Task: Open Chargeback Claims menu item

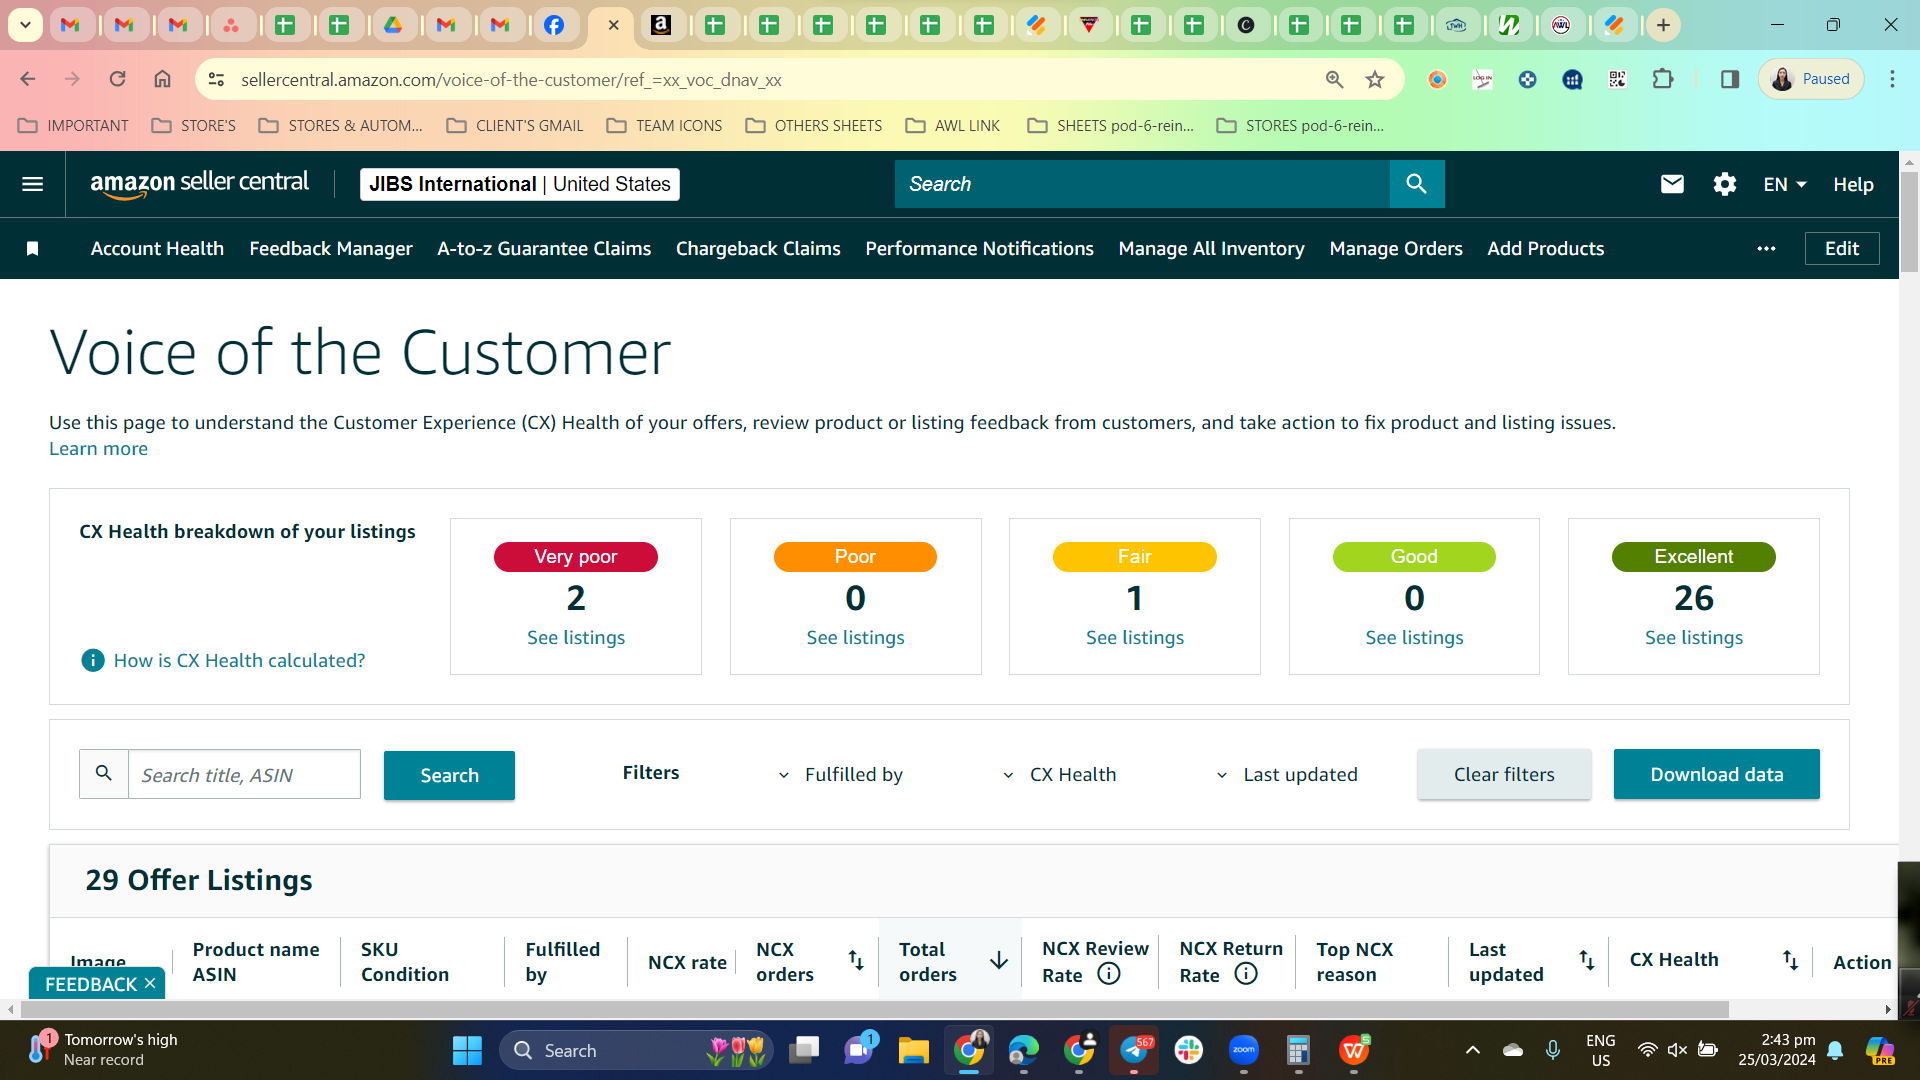Action: pos(758,249)
